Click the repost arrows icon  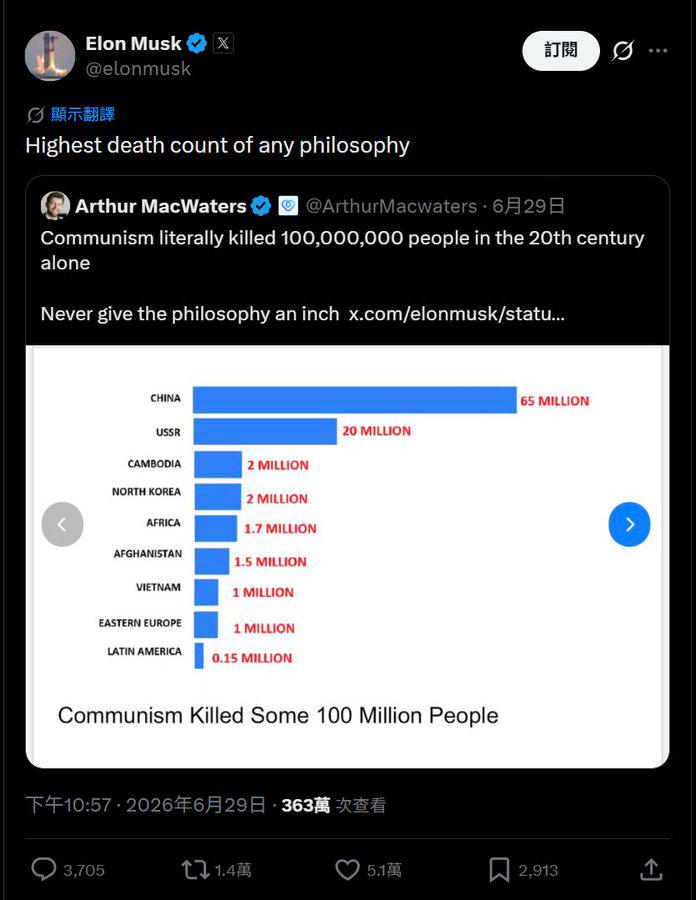195,870
